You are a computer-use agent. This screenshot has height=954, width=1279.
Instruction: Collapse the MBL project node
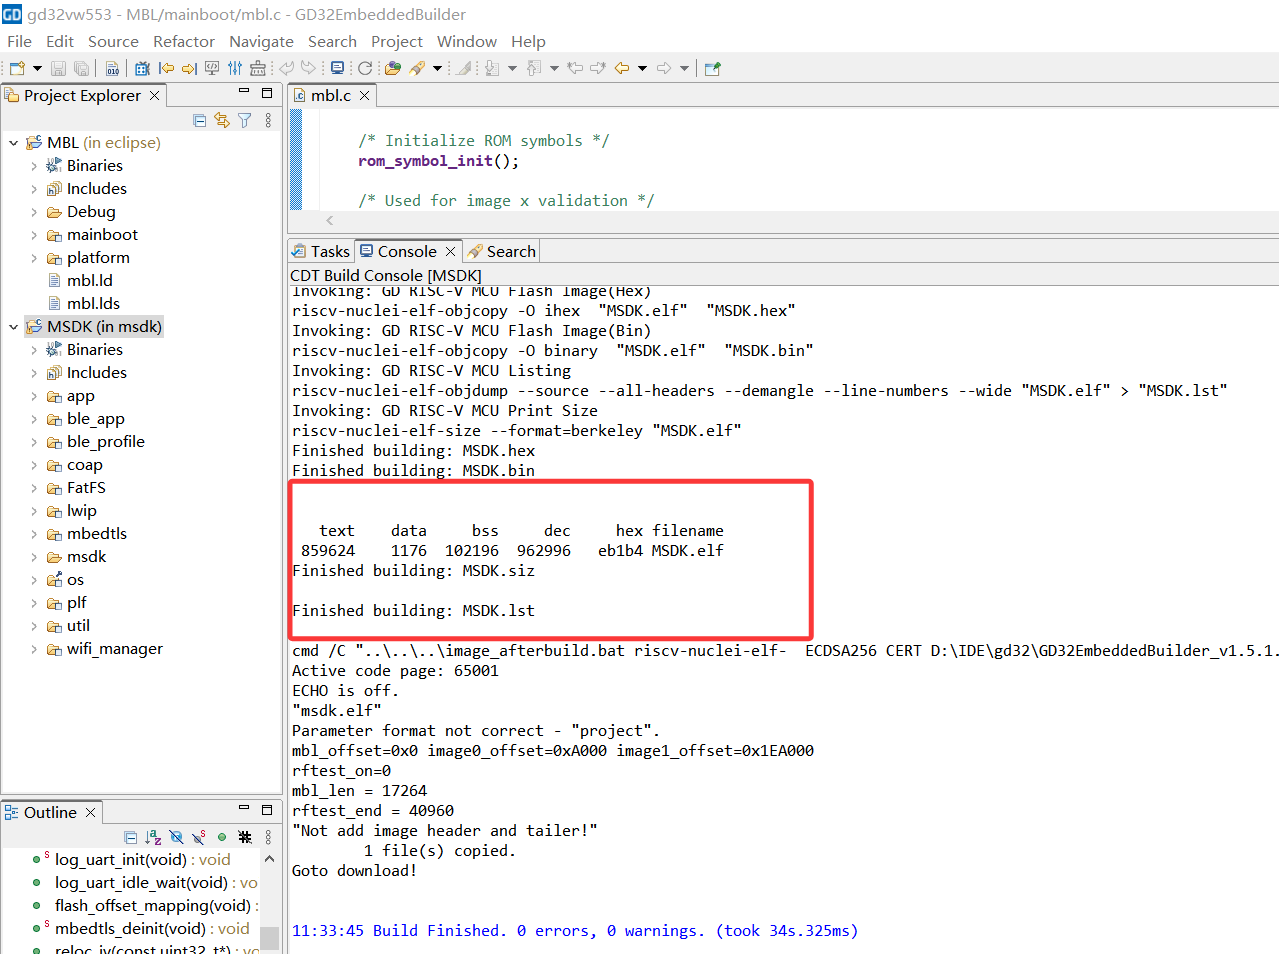pyautogui.click(x=13, y=143)
